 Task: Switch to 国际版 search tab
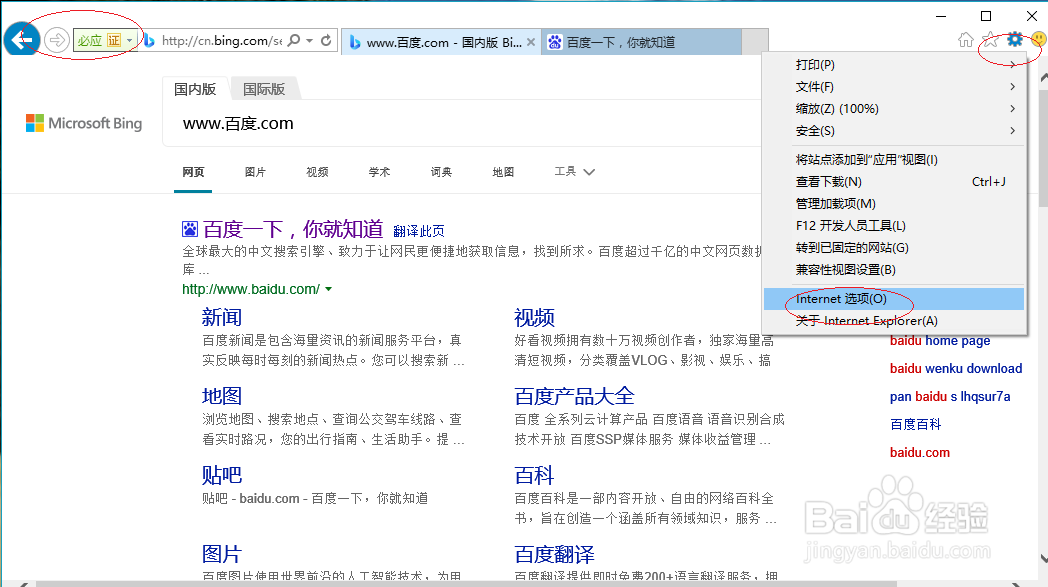pos(264,89)
